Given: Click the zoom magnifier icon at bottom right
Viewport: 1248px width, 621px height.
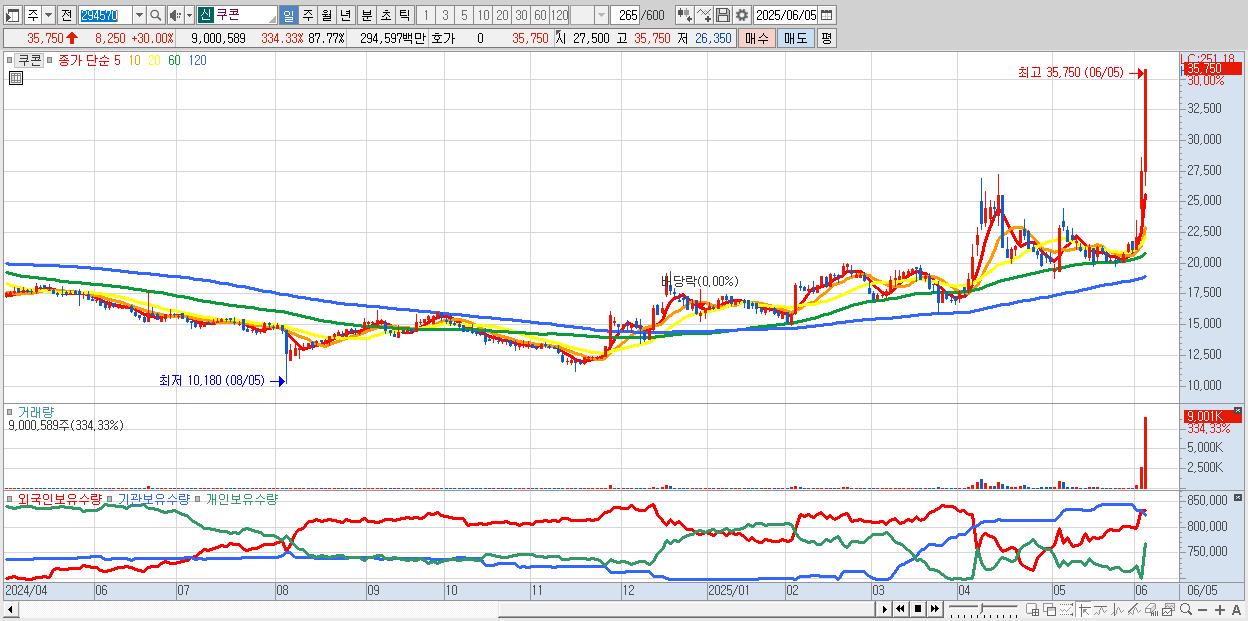Looking at the screenshot, I should point(1186,609).
